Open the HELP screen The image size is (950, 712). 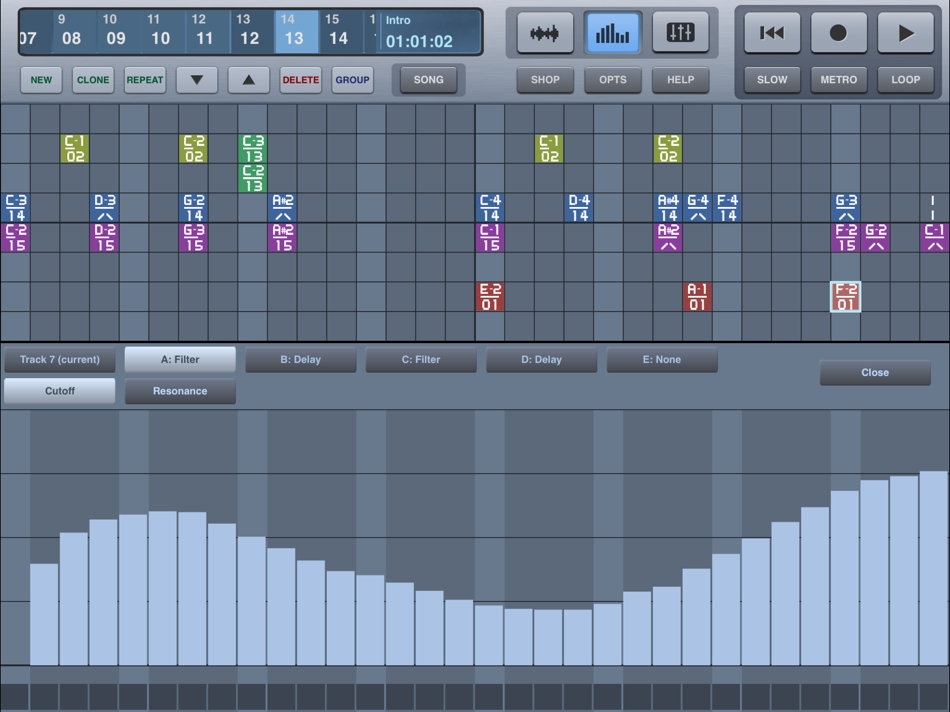pyautogui.click(x=680, y=80)
